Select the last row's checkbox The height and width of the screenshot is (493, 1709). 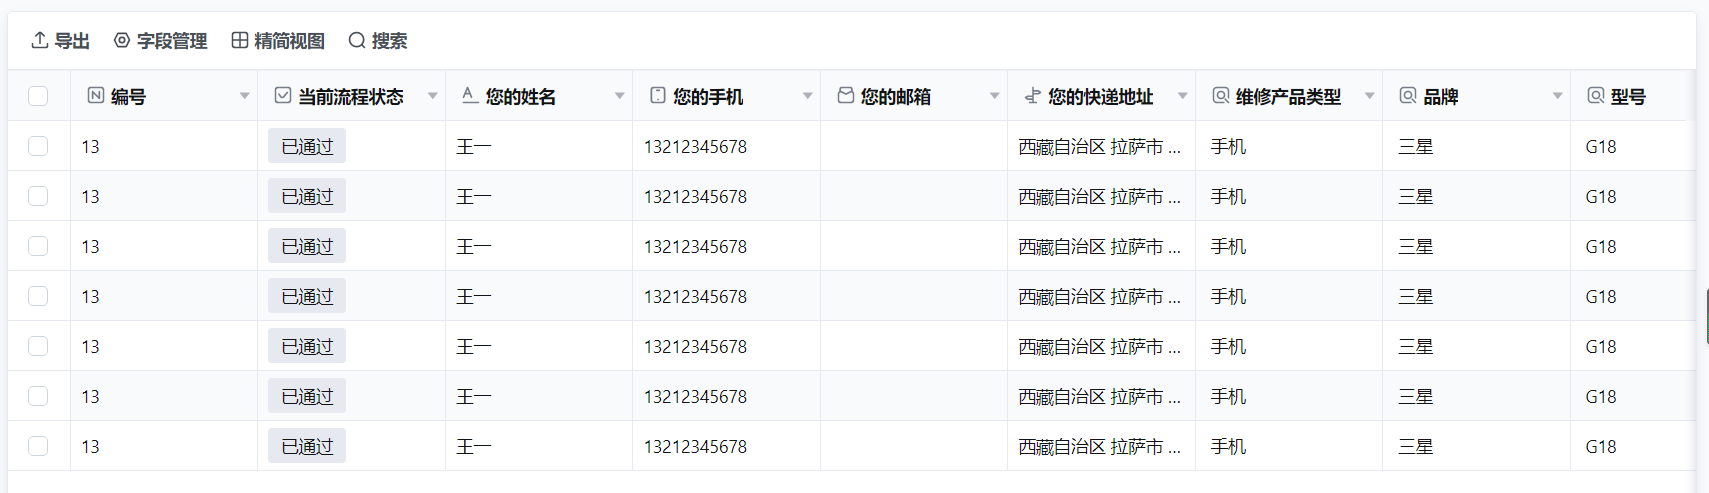[x=38, y=446]
